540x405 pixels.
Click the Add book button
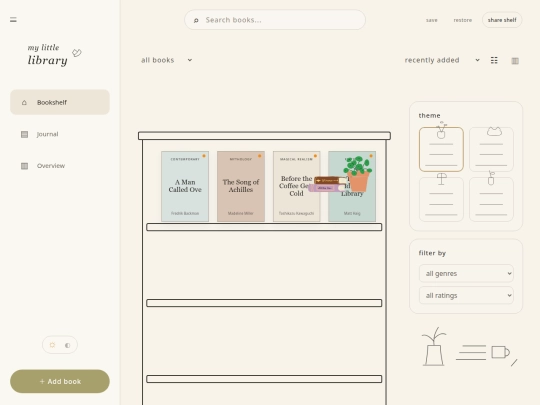pyautogui.click(x=60, y=382)
